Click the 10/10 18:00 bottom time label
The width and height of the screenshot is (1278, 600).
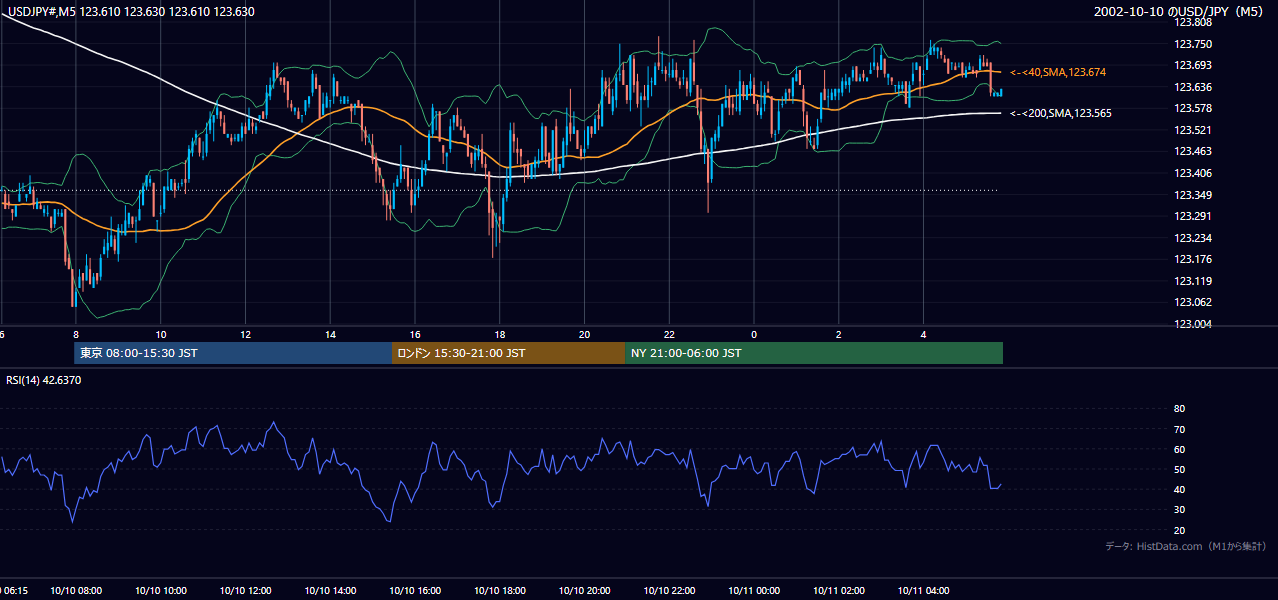pos(500,591)
